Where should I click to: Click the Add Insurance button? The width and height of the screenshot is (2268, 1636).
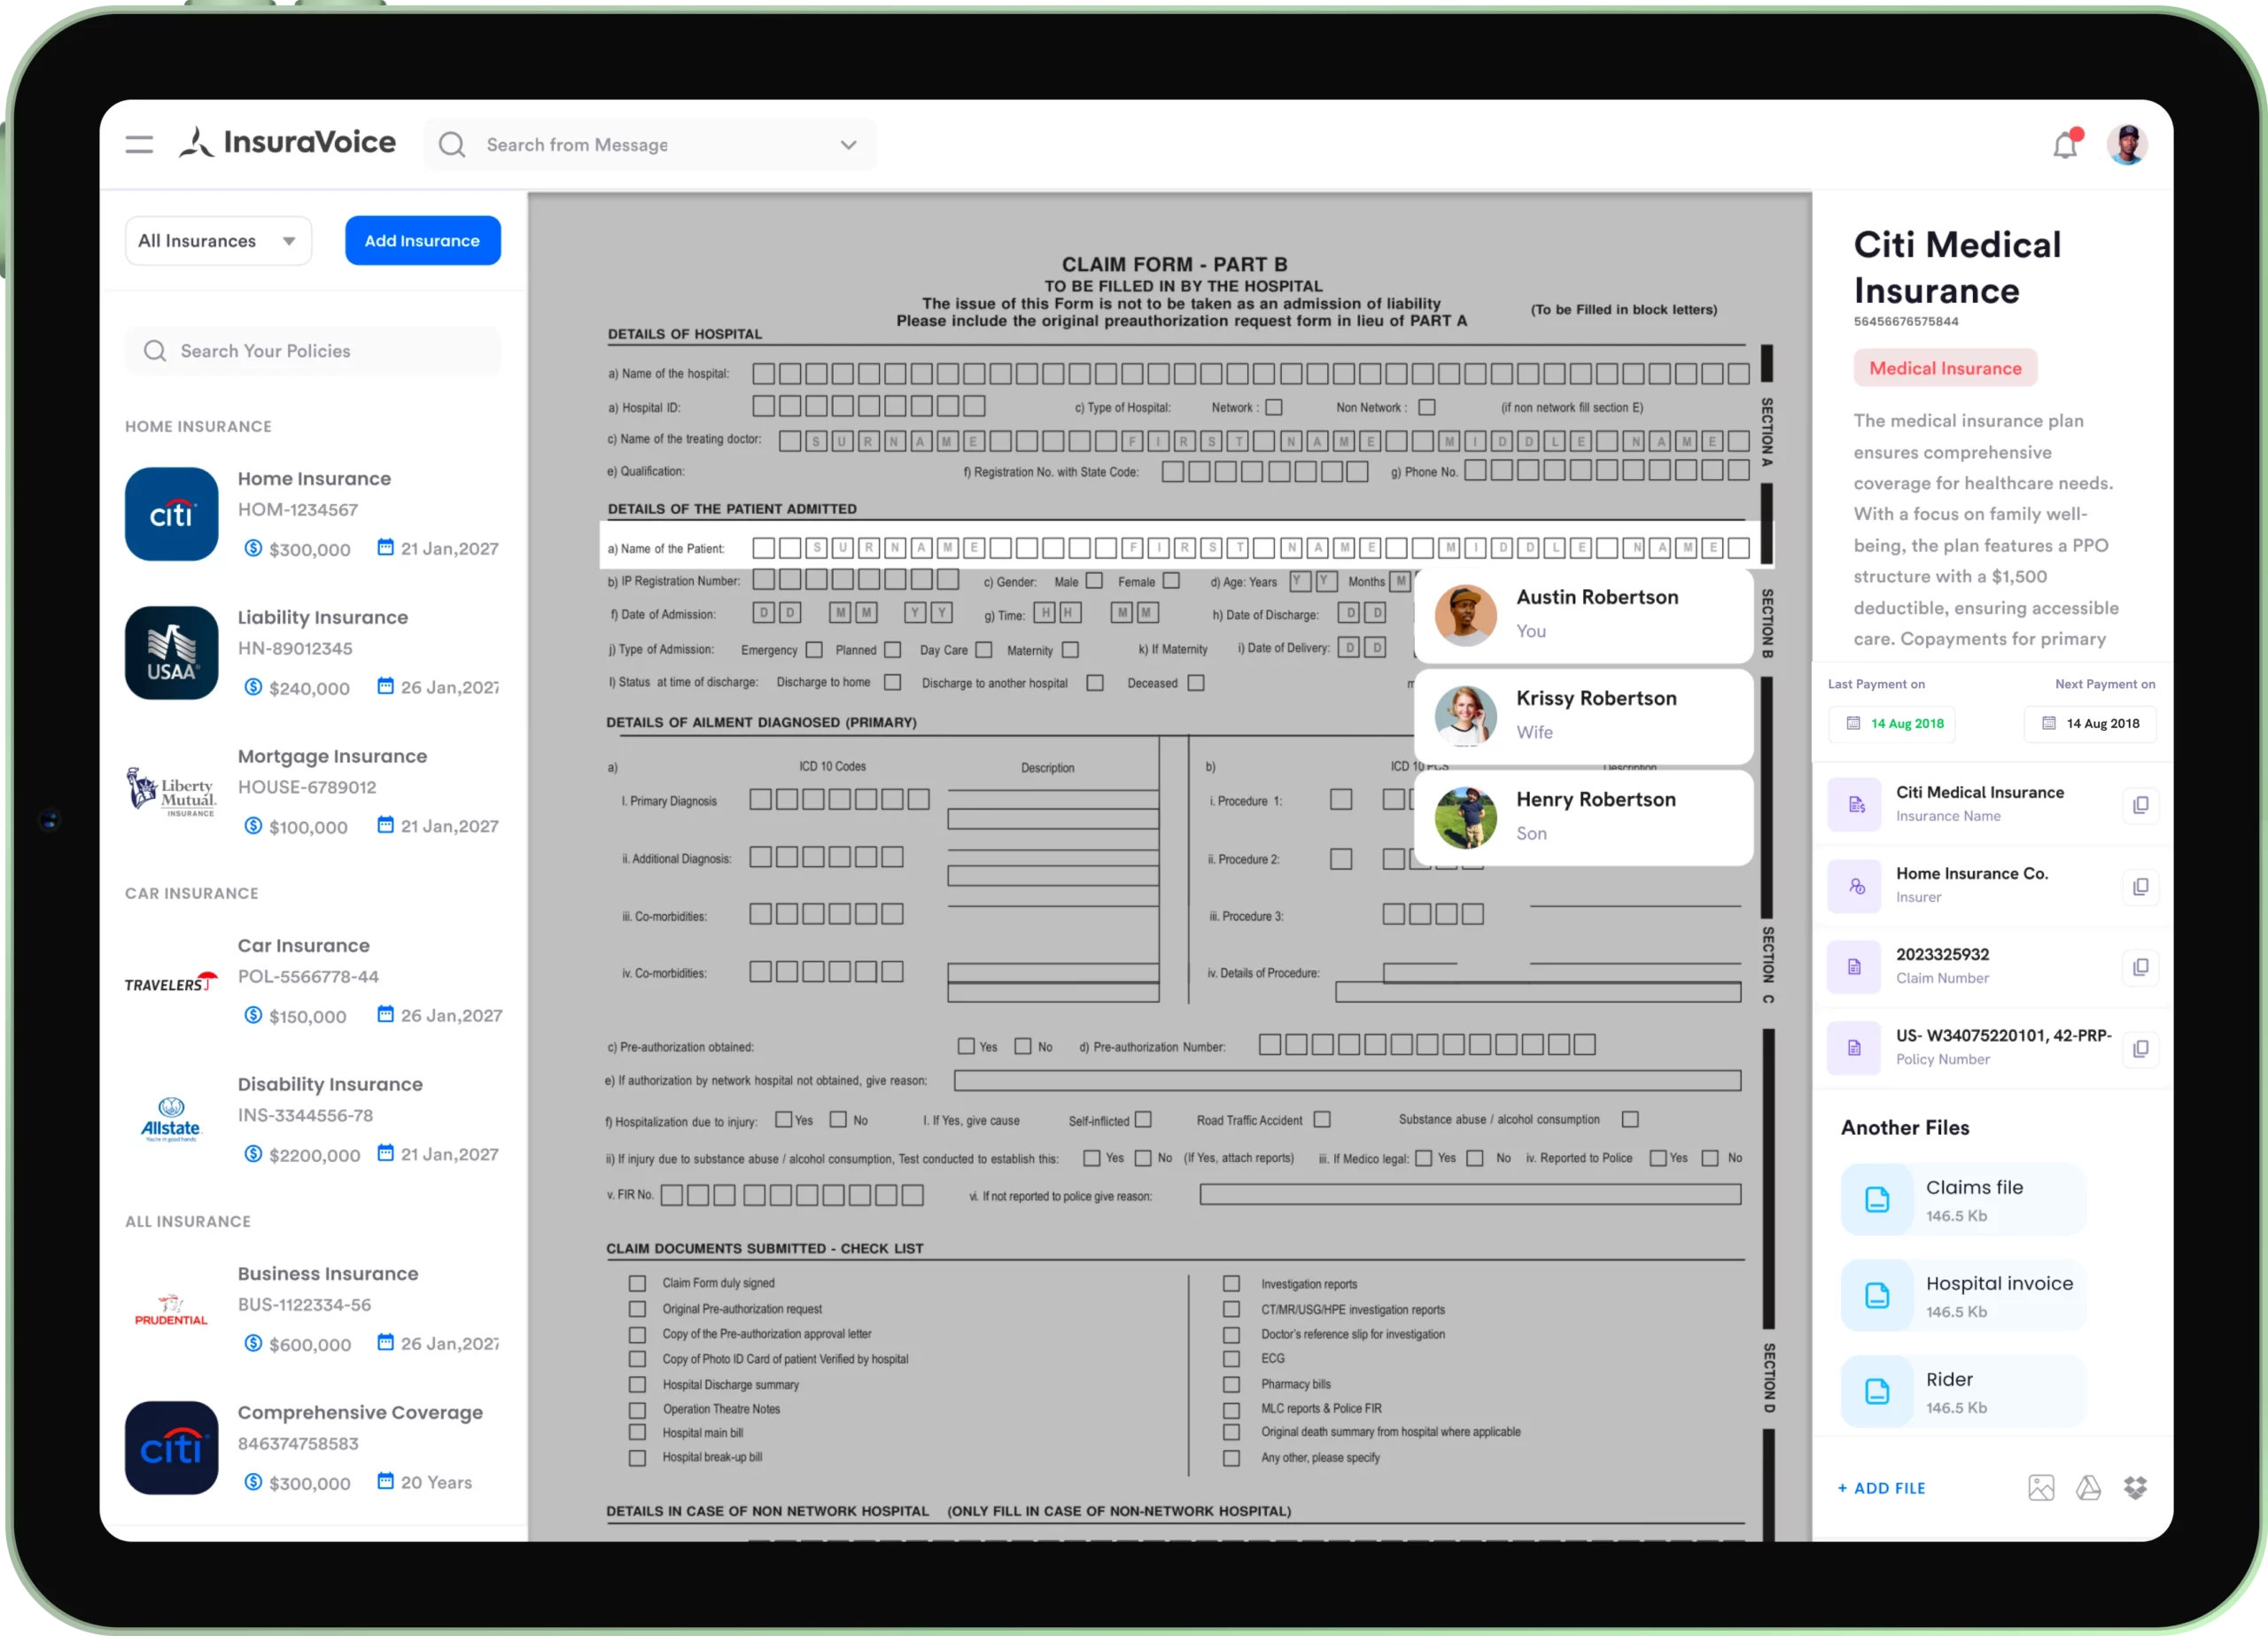coord(422,241)
